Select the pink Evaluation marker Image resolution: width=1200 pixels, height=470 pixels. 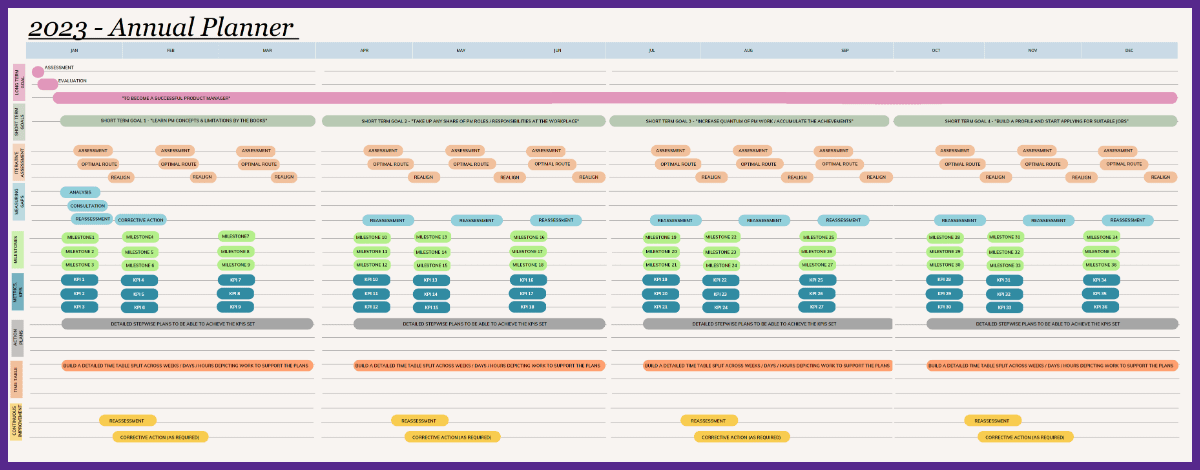47,84
